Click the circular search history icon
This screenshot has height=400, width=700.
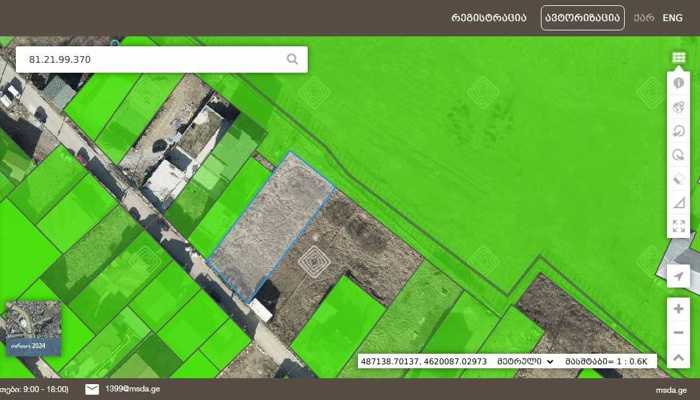pyautogui.click(x=679, y=155)
